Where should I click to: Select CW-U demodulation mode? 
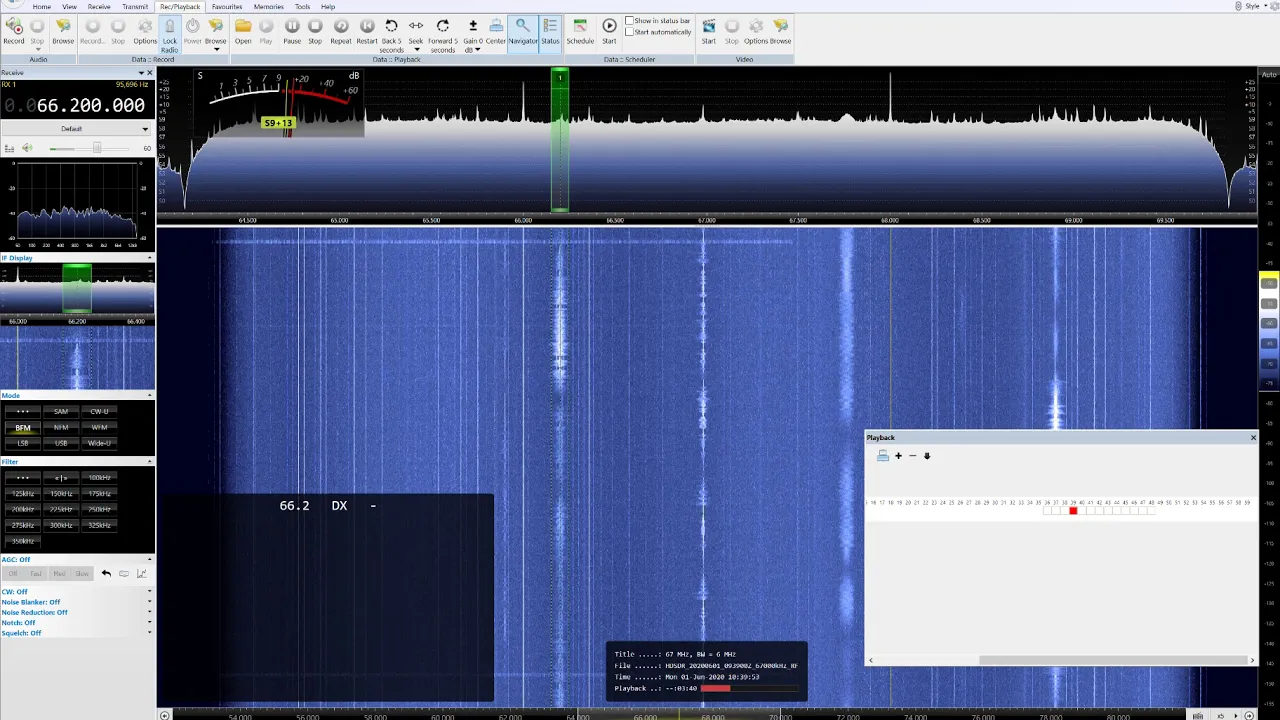pyautogui.click(x=99, y=411)
